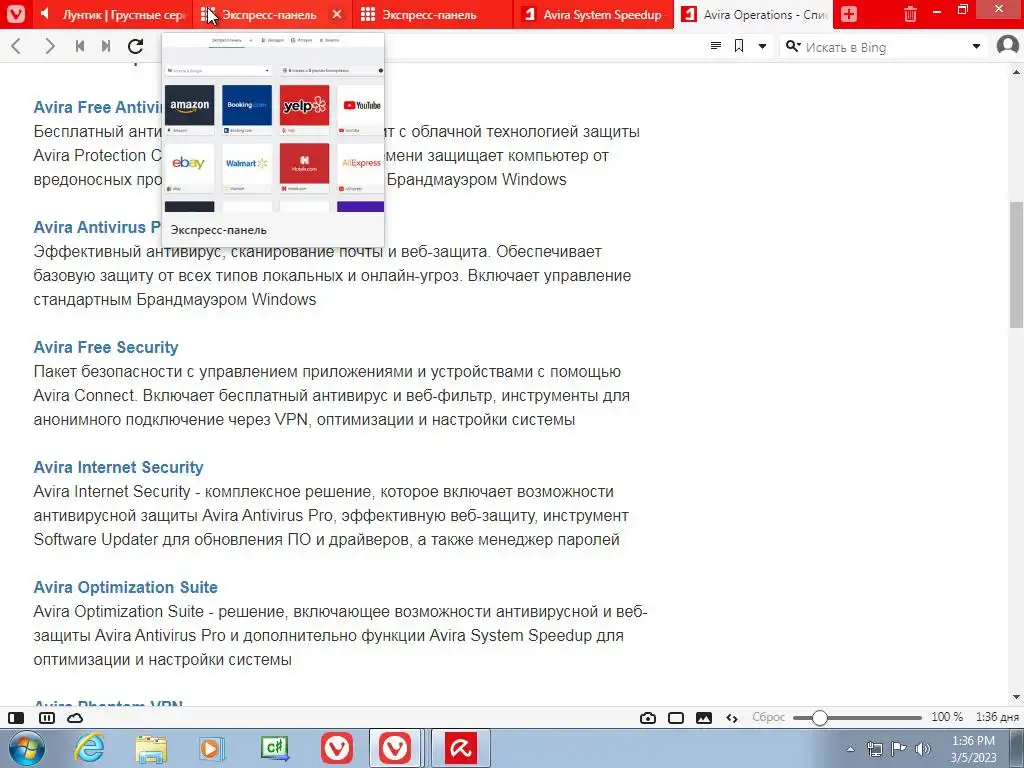Close the hovered Экспресс-панель tab
1024x768 pixels.
(336, 14)
